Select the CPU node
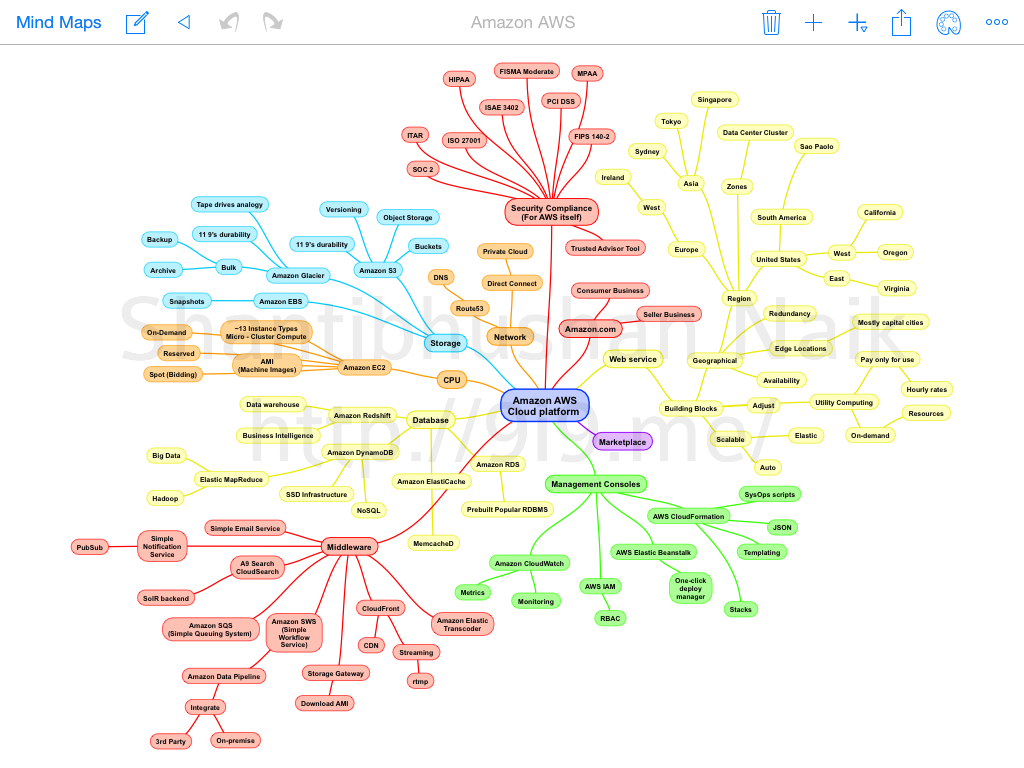 (x=452, y=379)
